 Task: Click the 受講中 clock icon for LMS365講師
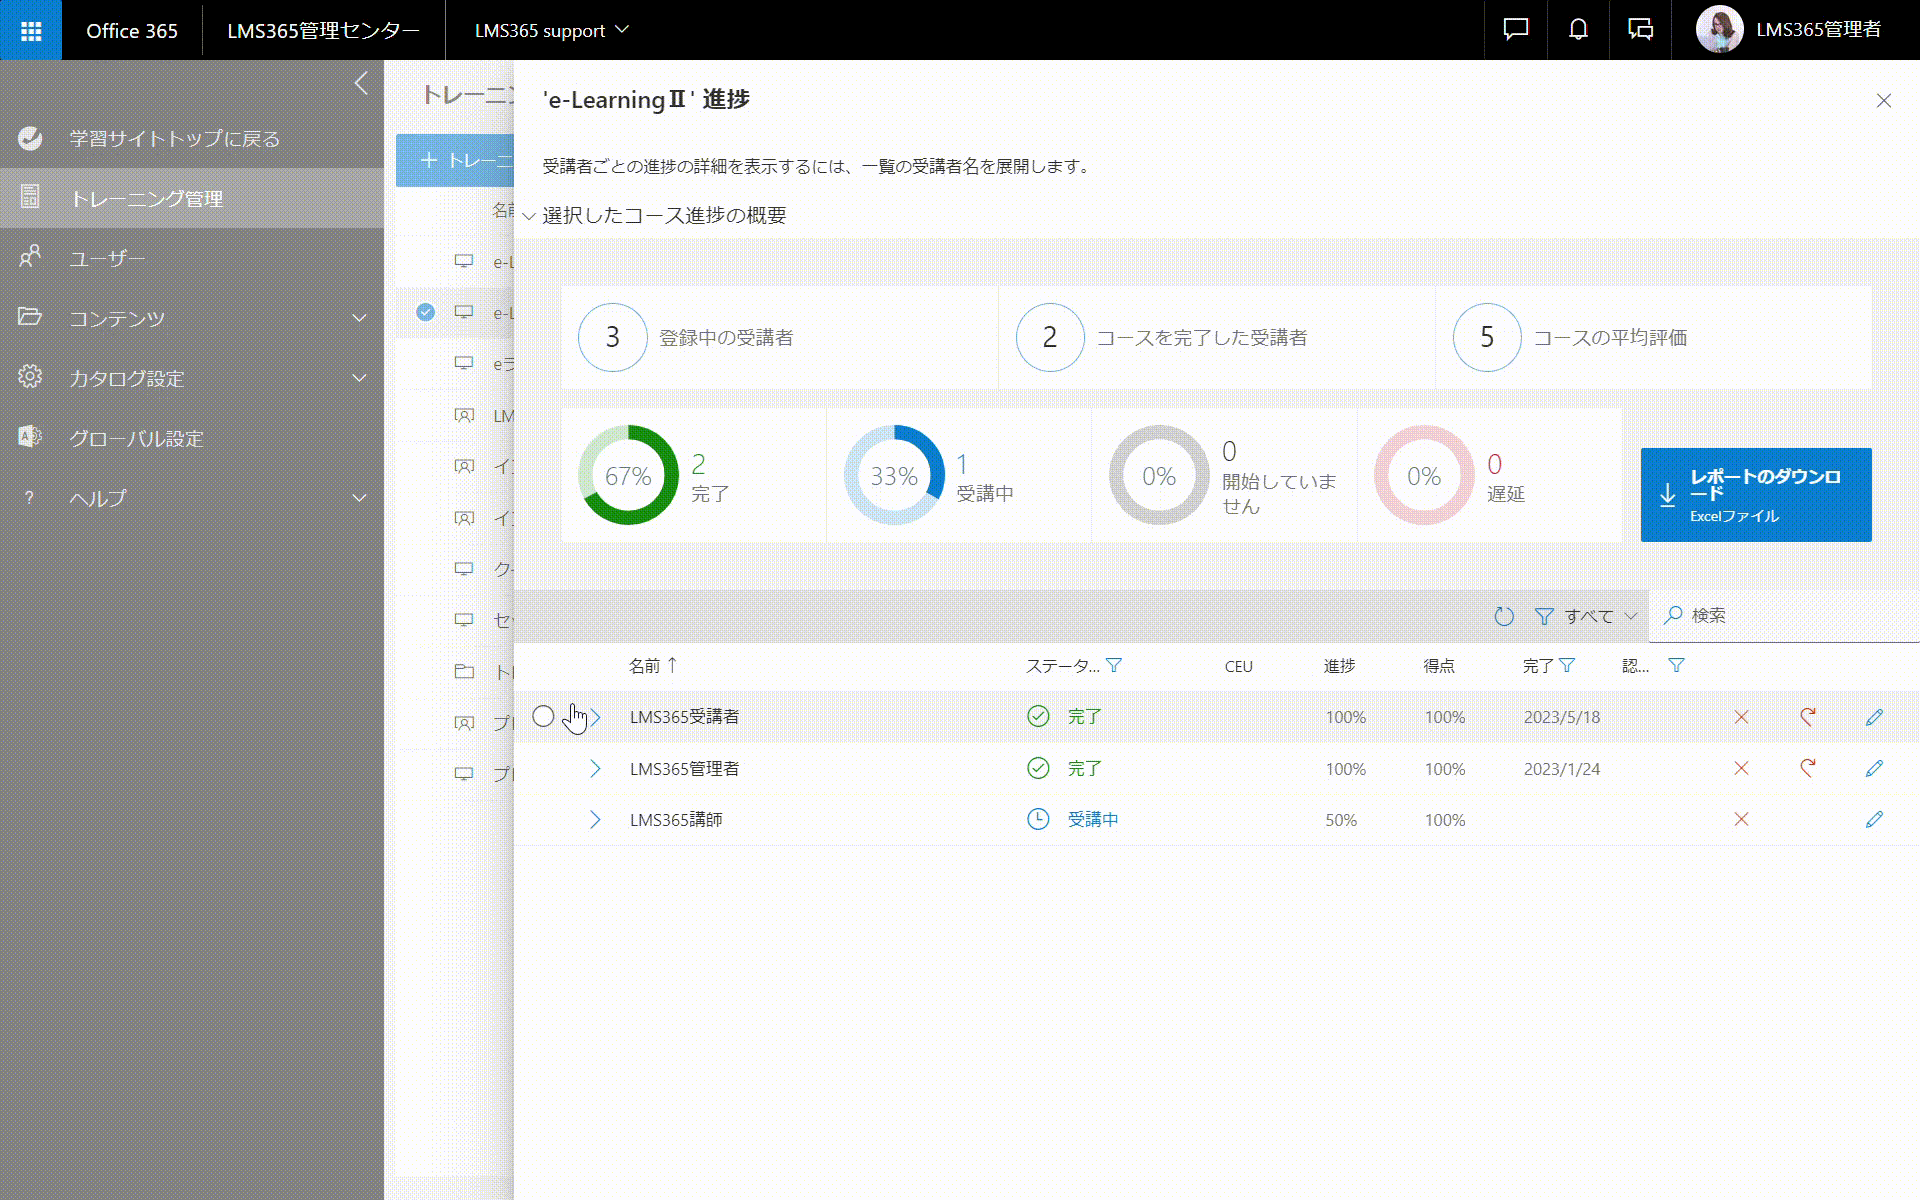click(1038, 819)
